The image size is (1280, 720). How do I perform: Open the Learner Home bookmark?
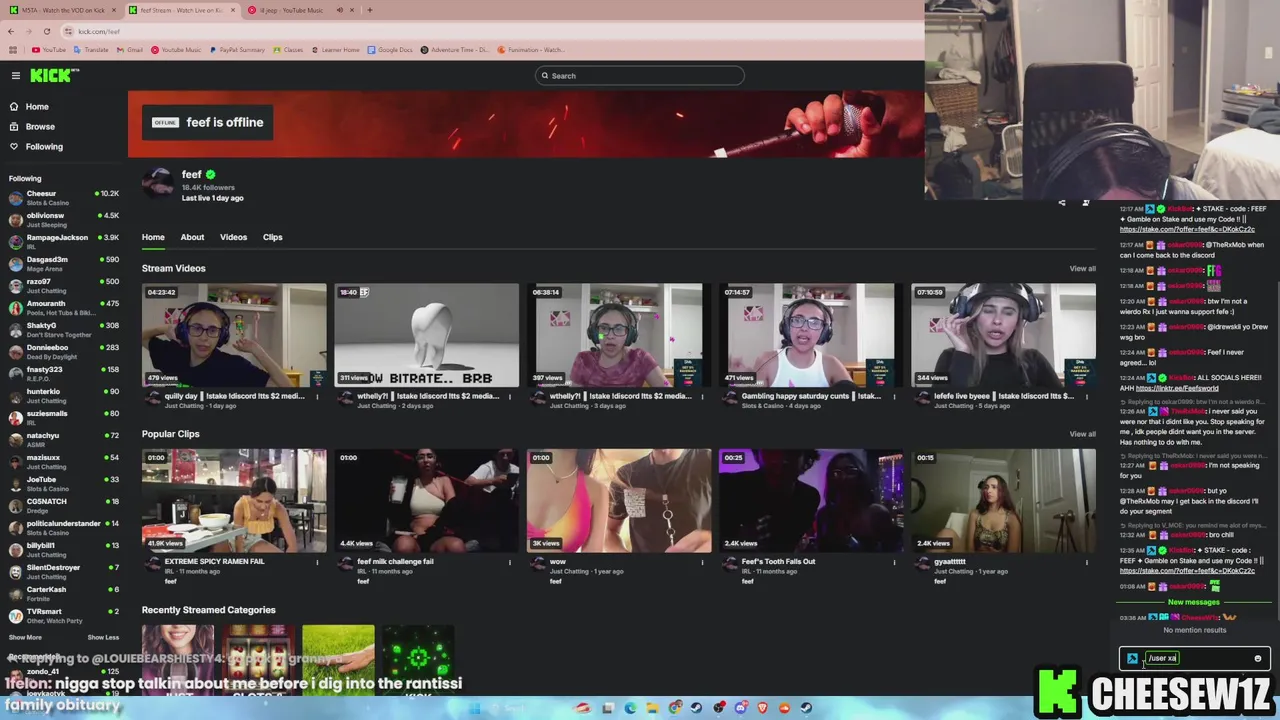pyautogui.click(x=335, y=49)
